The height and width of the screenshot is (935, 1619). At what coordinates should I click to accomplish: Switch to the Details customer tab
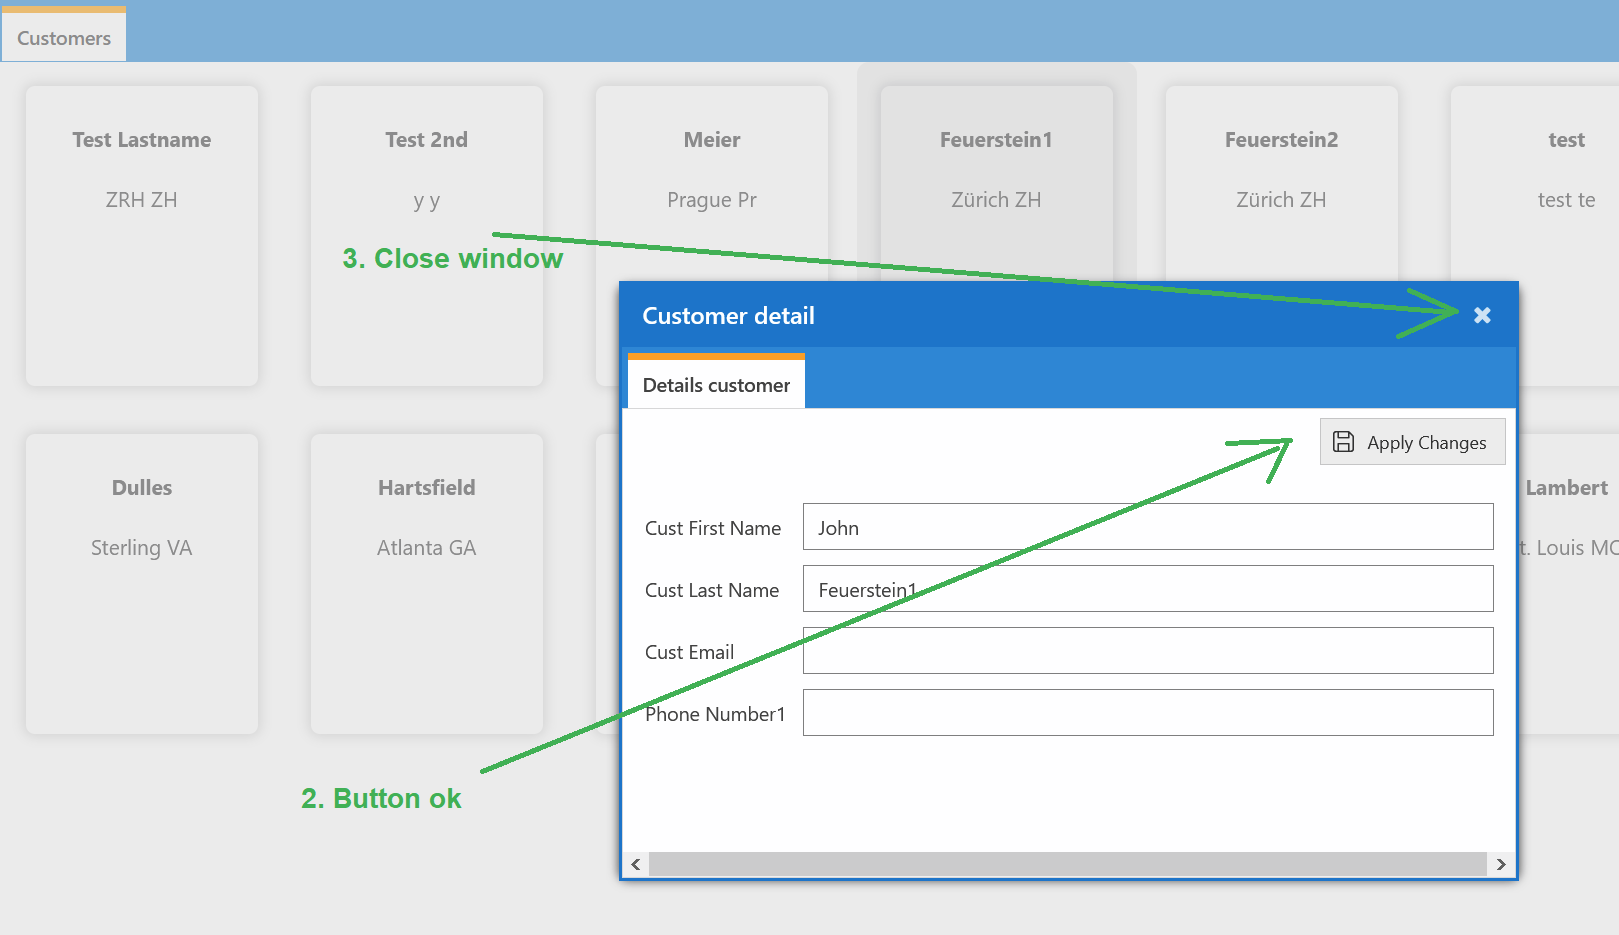(x=715, y=384)
